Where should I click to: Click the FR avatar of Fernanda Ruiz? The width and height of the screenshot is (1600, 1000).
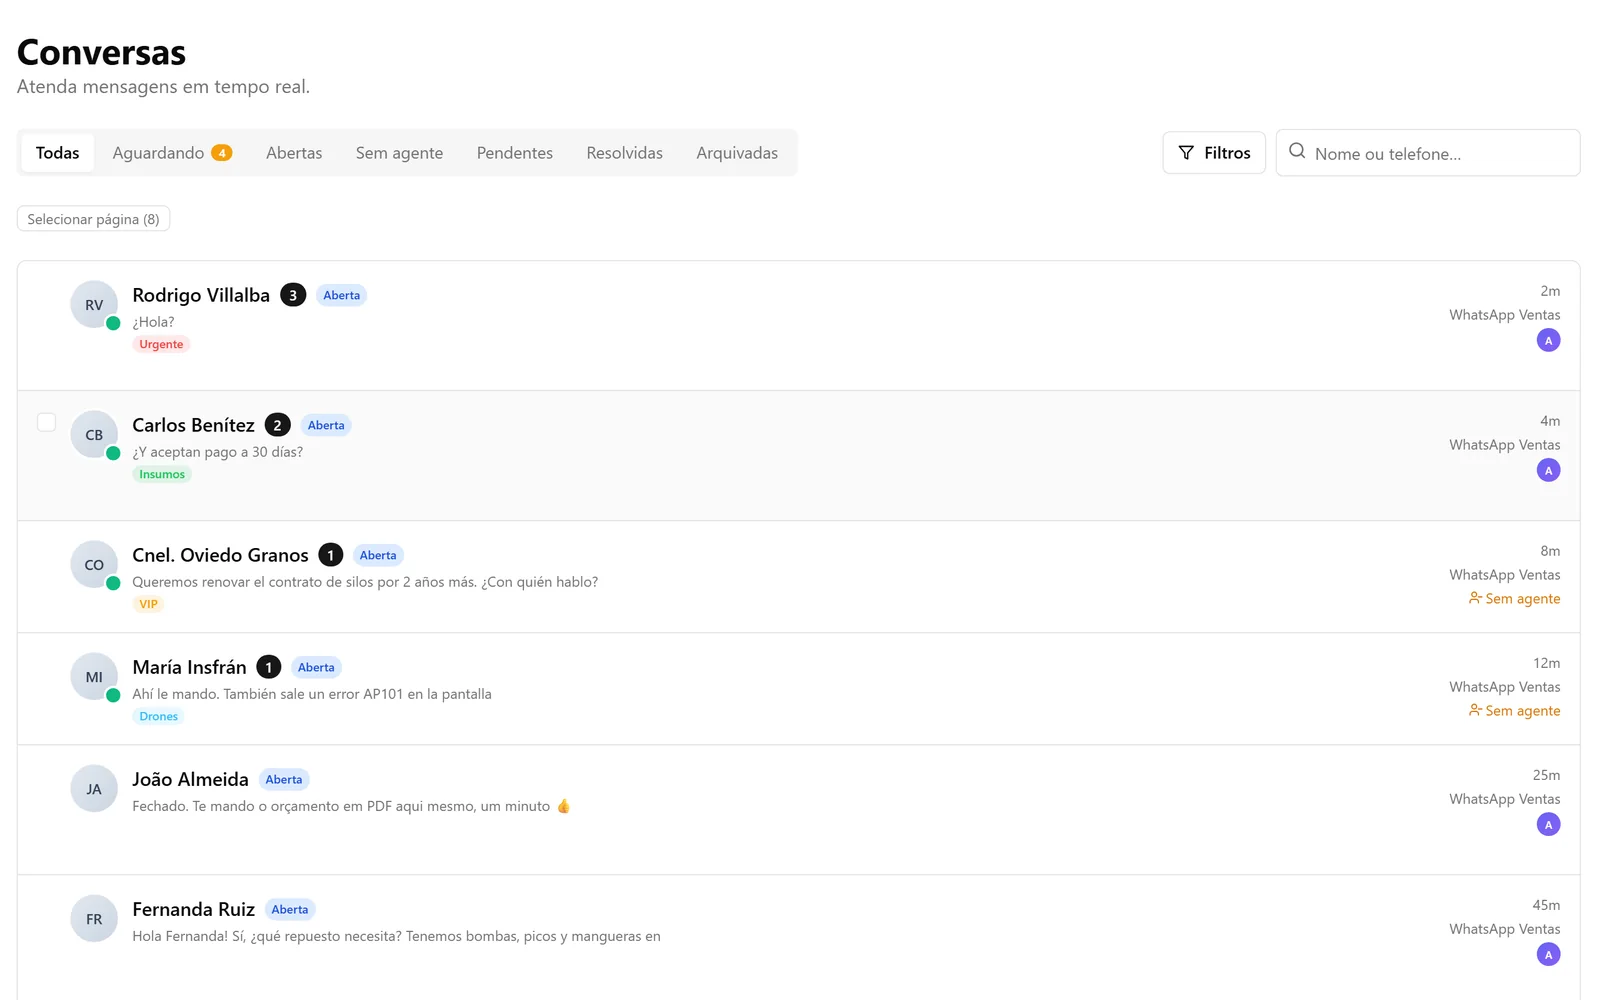tap(94, 919)
